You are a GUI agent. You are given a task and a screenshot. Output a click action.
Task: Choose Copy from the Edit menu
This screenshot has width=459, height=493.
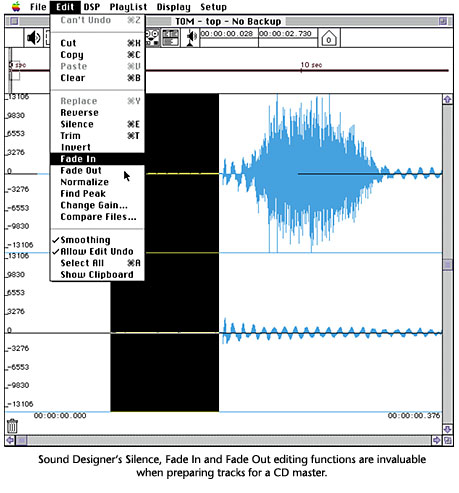(97, 55)
